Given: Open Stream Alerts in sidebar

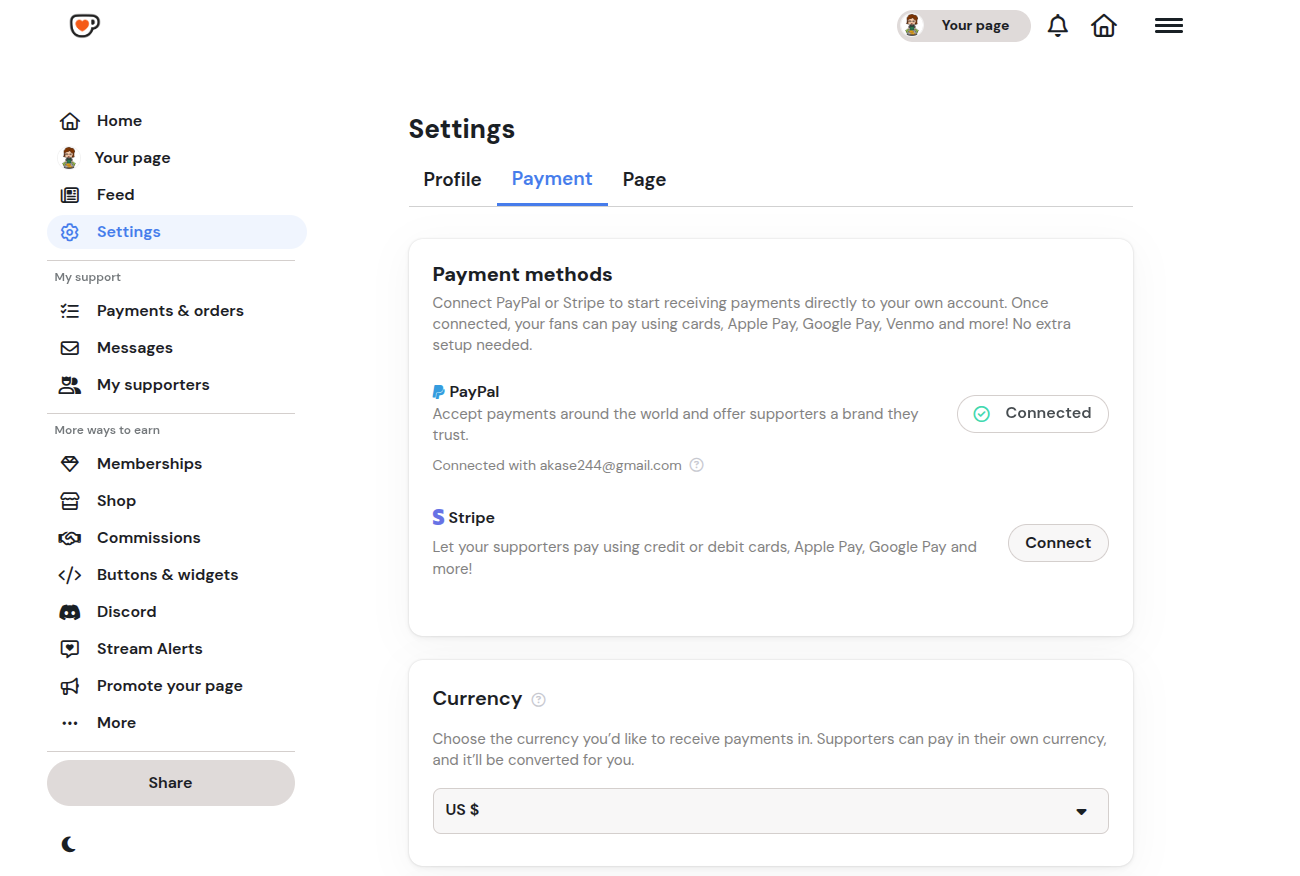Looking at the screenshot, I should tap(149, 649).
